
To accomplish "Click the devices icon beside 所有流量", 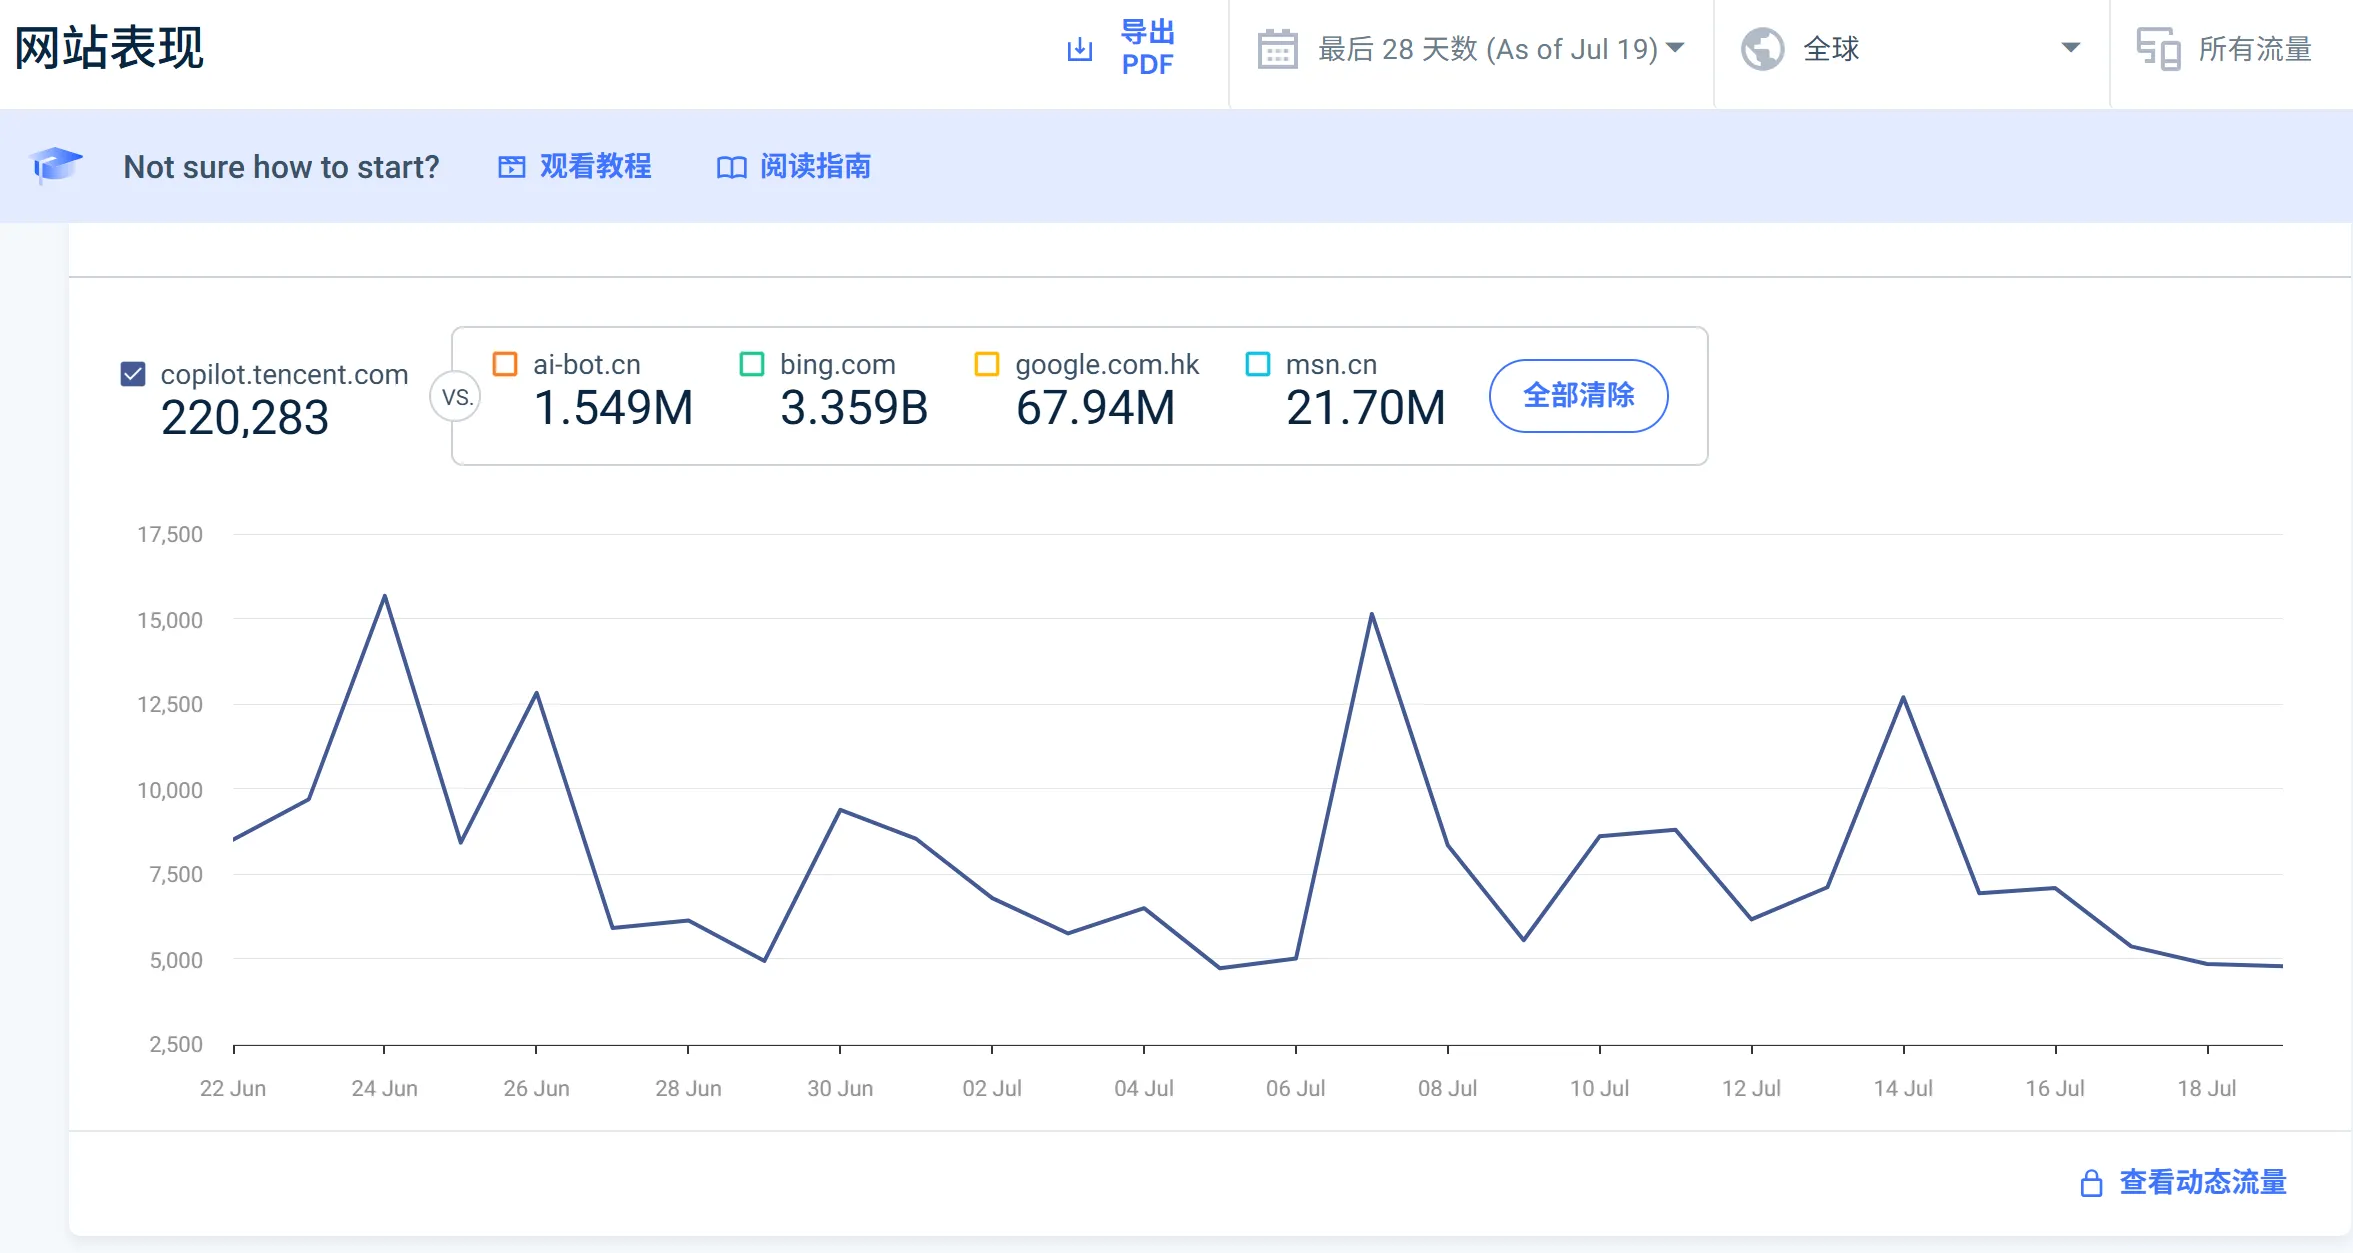I will point(2157,49).
